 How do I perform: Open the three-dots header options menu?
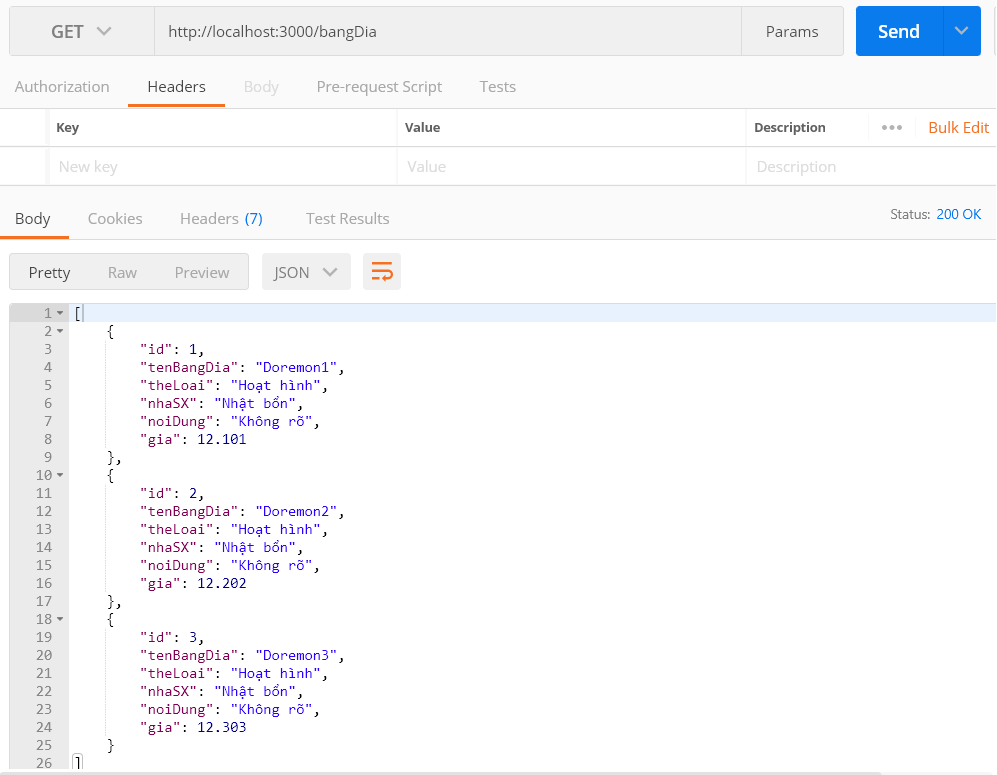892,128
